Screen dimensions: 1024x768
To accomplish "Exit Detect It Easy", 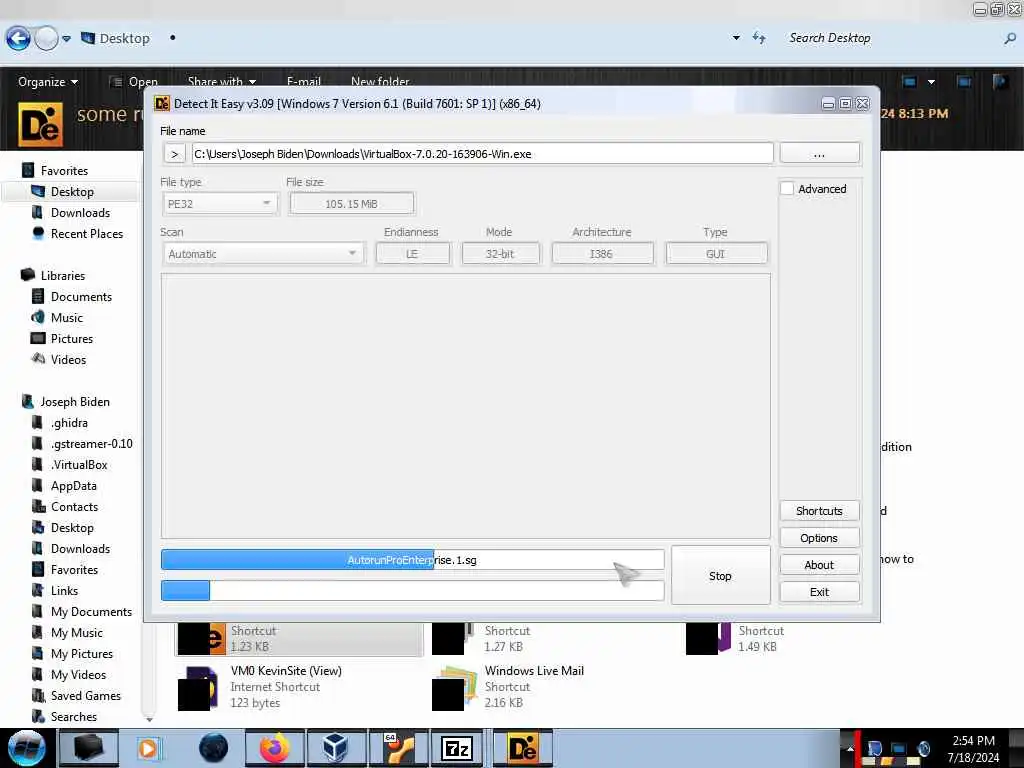I will [x=819, y=592].
